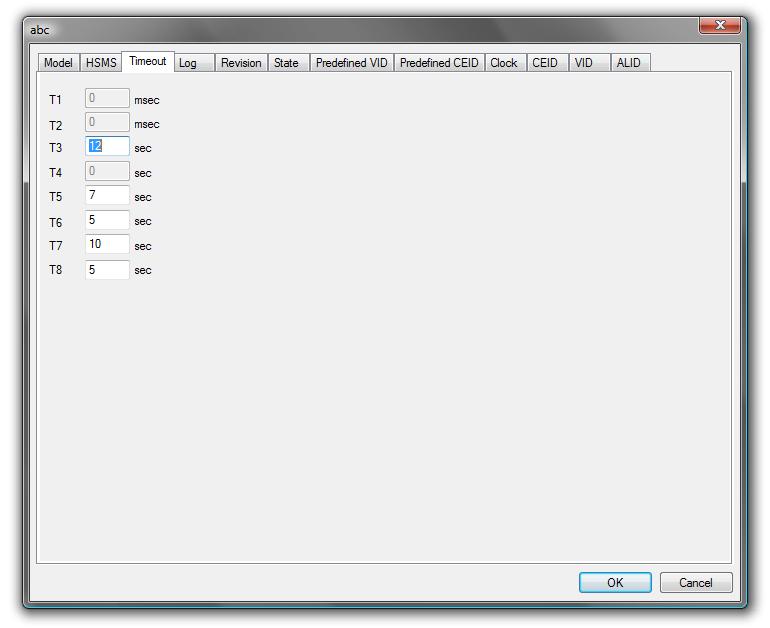Open the State tab

click(286, 63)
